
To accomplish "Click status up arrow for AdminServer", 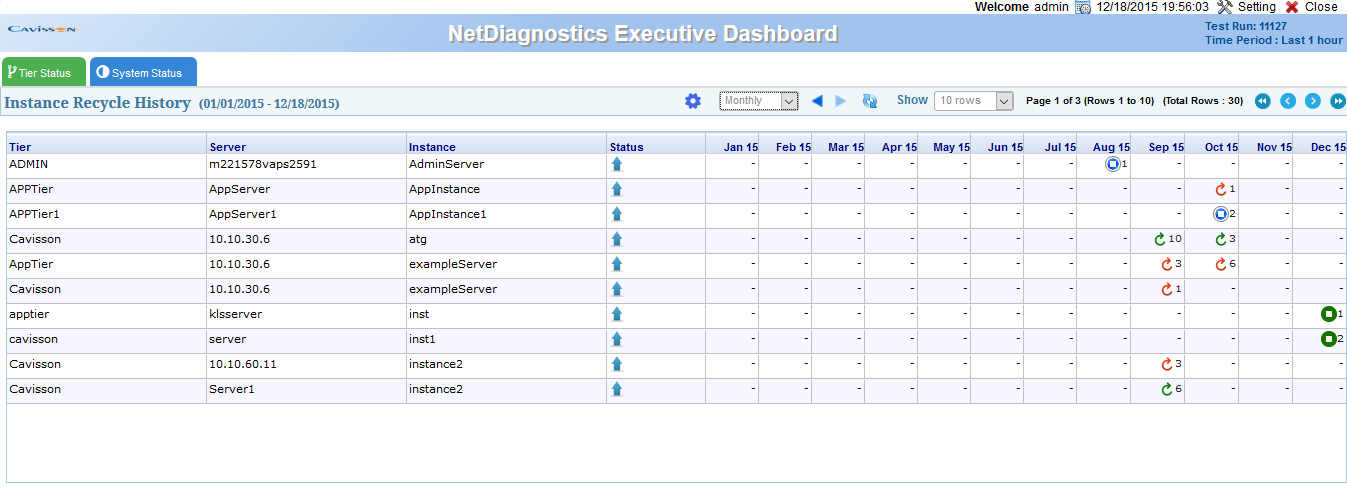I will pyautogui.click(x=617, y=164).
